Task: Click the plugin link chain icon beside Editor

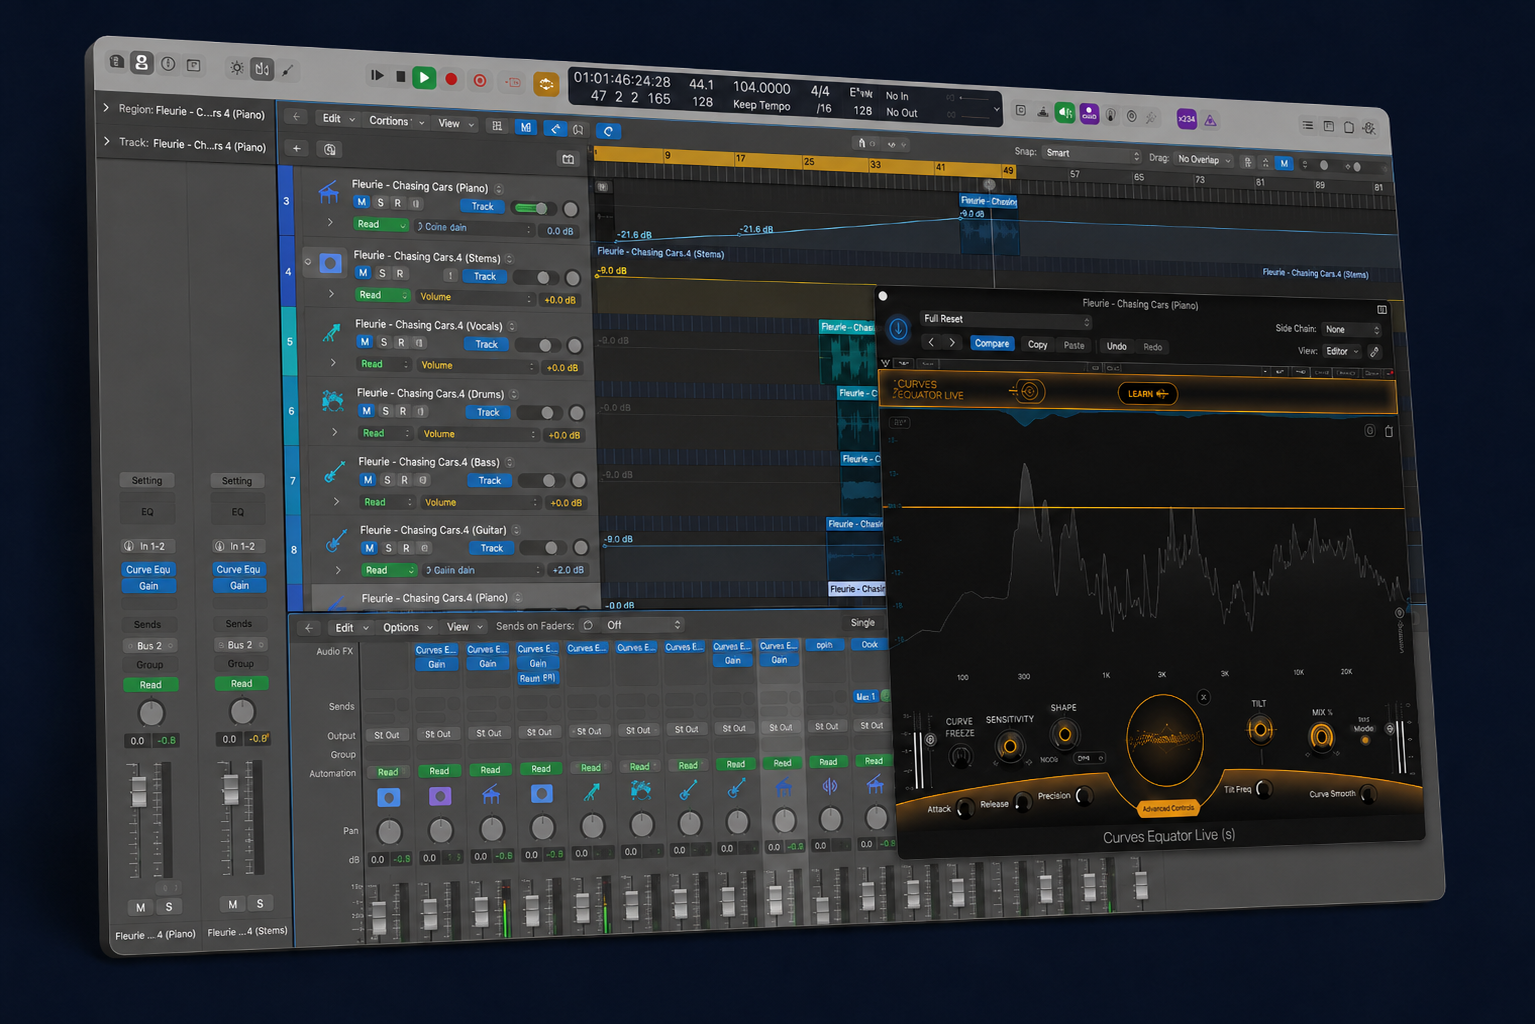Action: click(x=1375, y=352)
